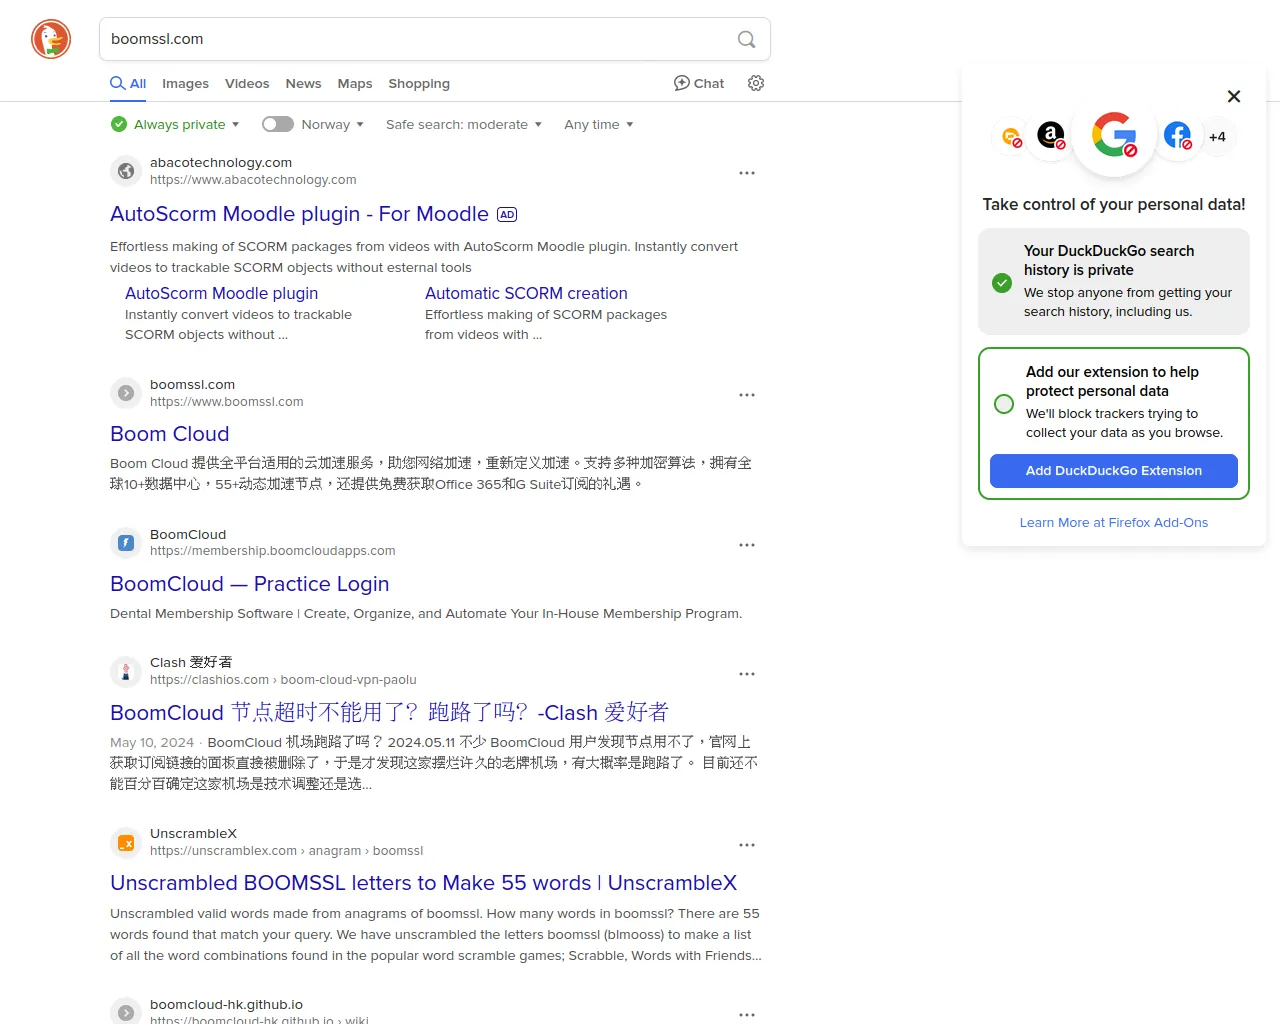1280x1024 pixels.
Task: Open more options for abacotechnology.com result
Action: click(746, 173)
